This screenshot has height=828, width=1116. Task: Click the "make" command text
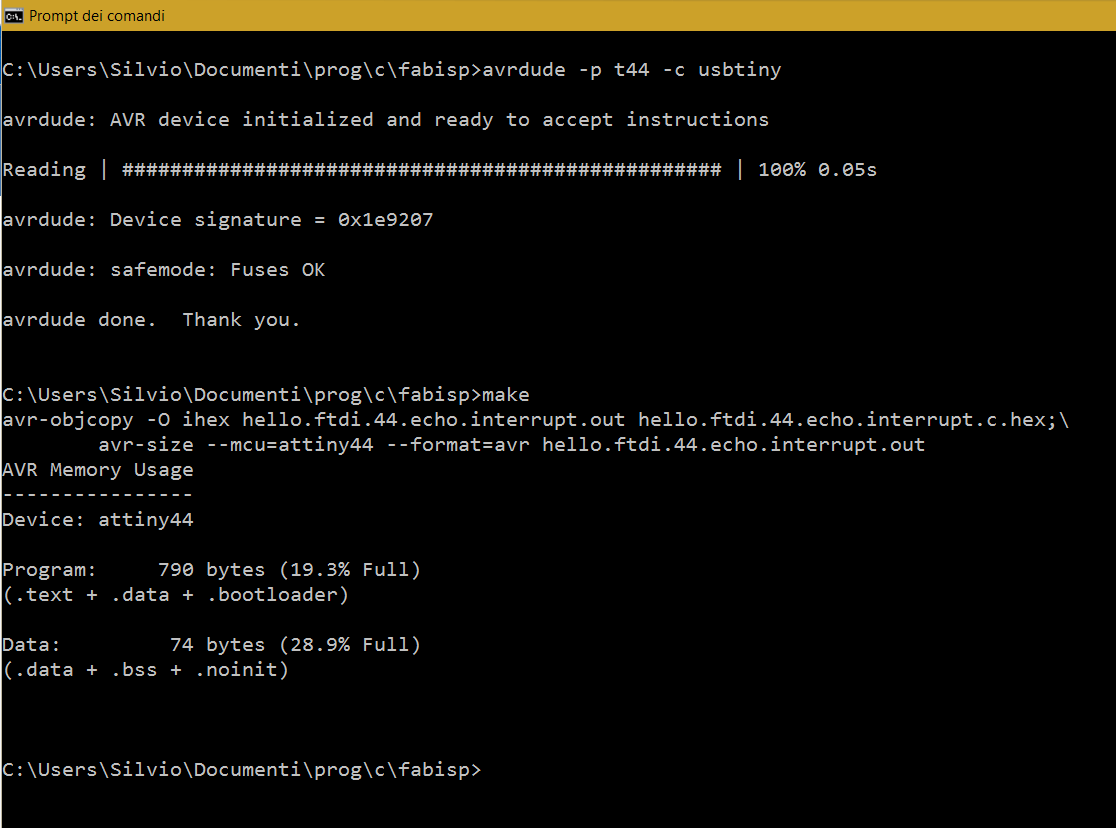(506, 394)
